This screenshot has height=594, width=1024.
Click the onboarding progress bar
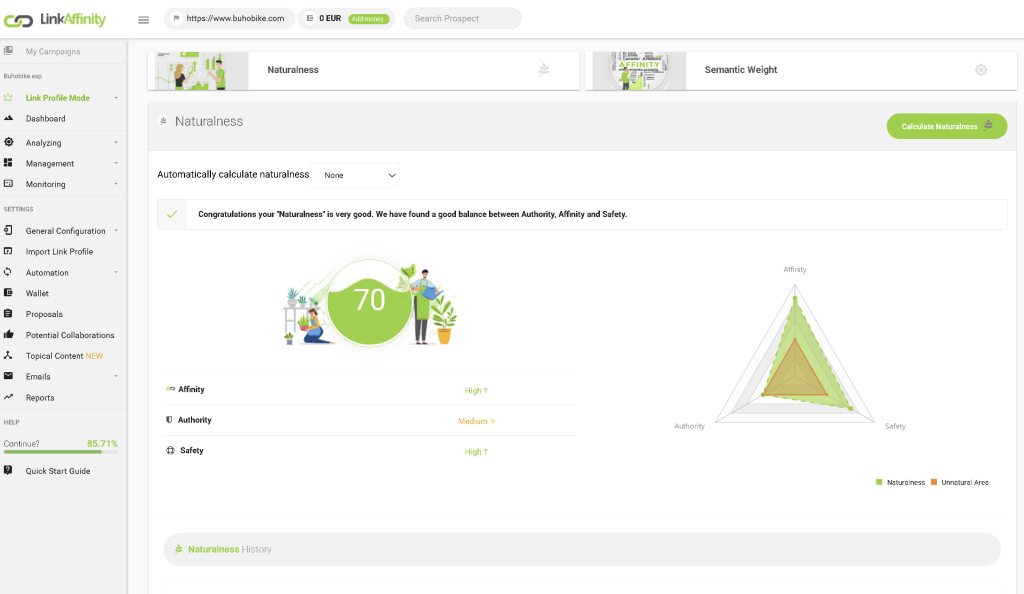(x=60, y=452)
